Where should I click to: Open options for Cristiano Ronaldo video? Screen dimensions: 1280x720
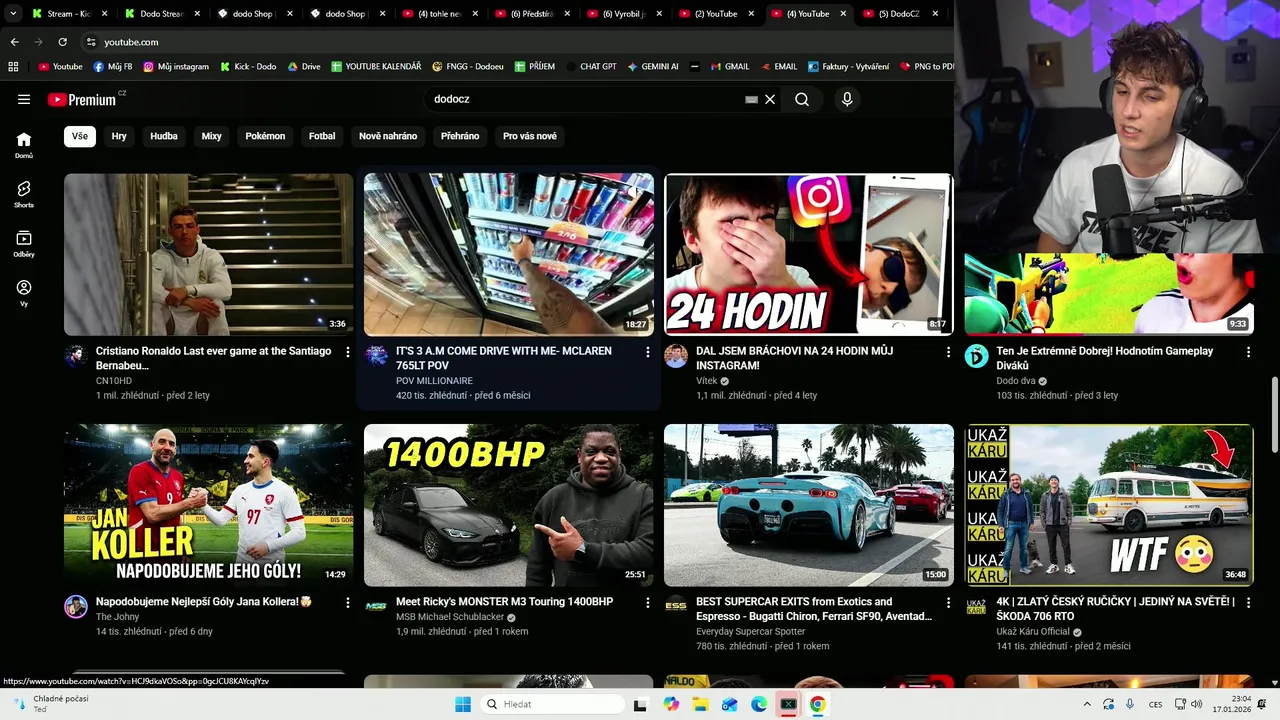(x=348, y=352)
